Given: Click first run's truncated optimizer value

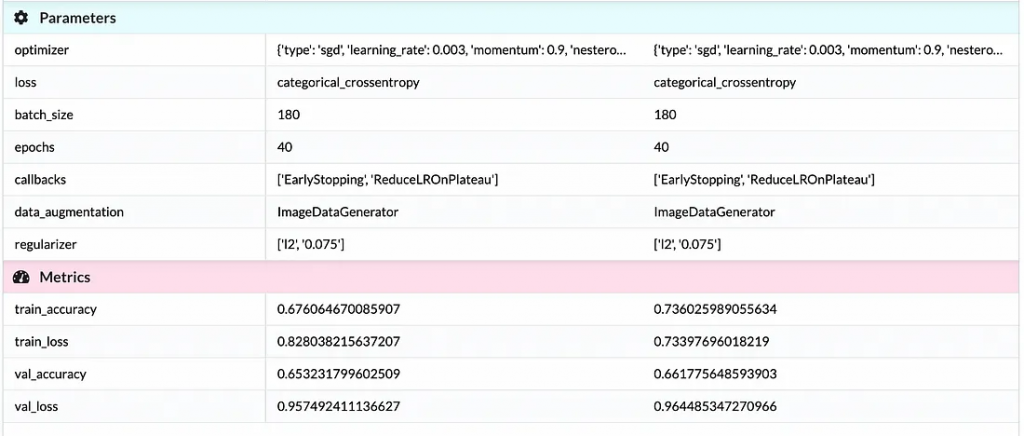Looking at the screenshot, I should pyautogui.click(x=452, y=50).
